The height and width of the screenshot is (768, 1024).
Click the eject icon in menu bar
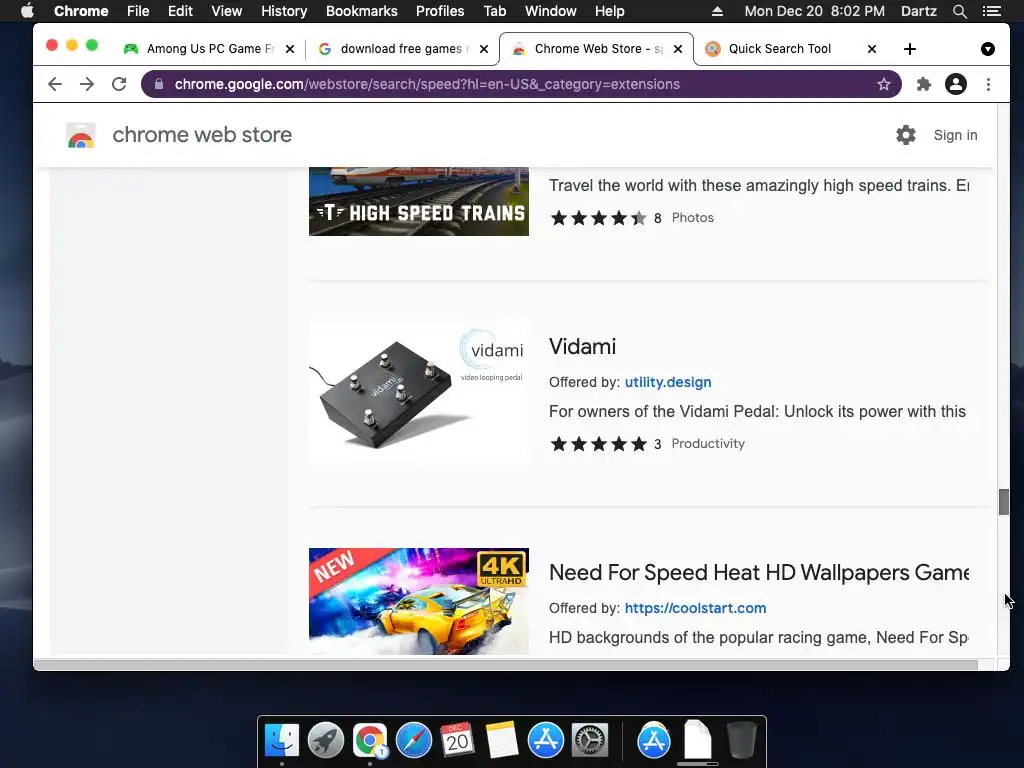(x=717, y=11)
